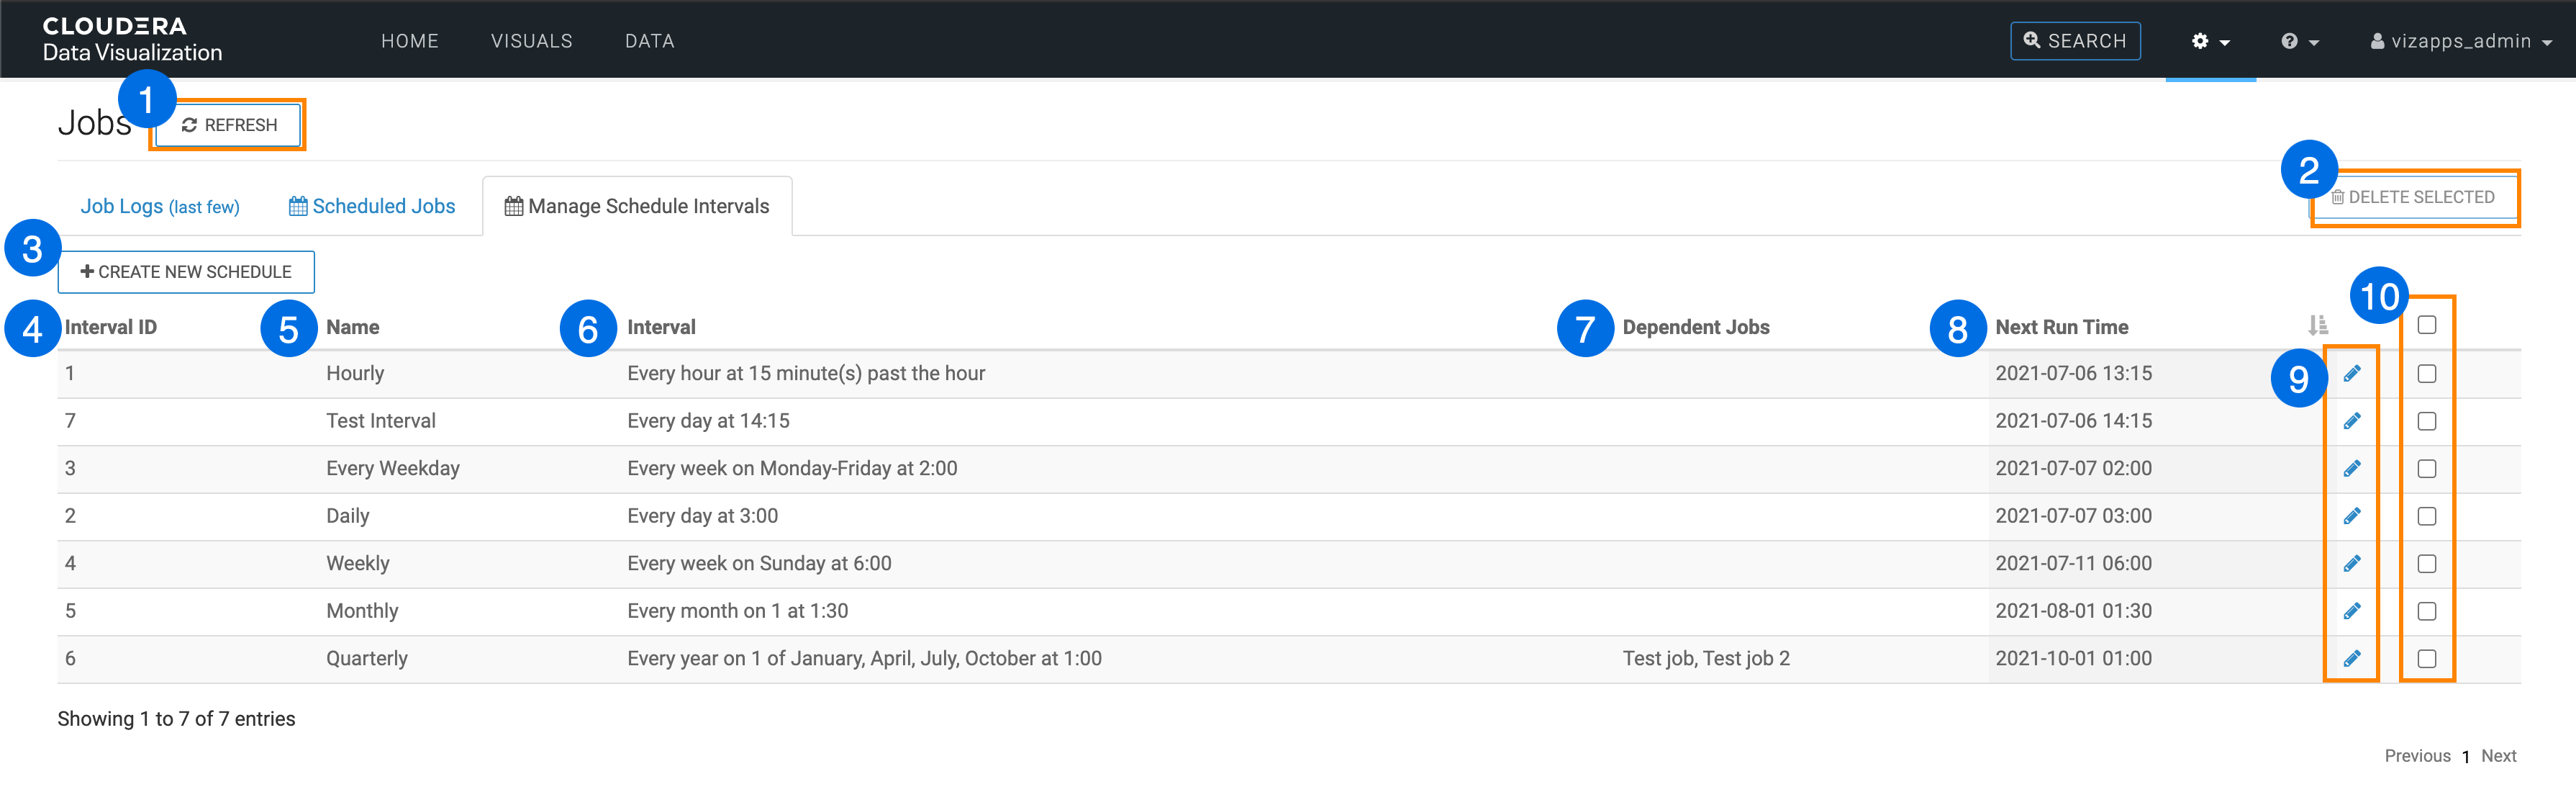Expand the help question-mark menu
Image resolution: width=2576 pixels, height=792 pixels.
click(x=2299, y=41)
